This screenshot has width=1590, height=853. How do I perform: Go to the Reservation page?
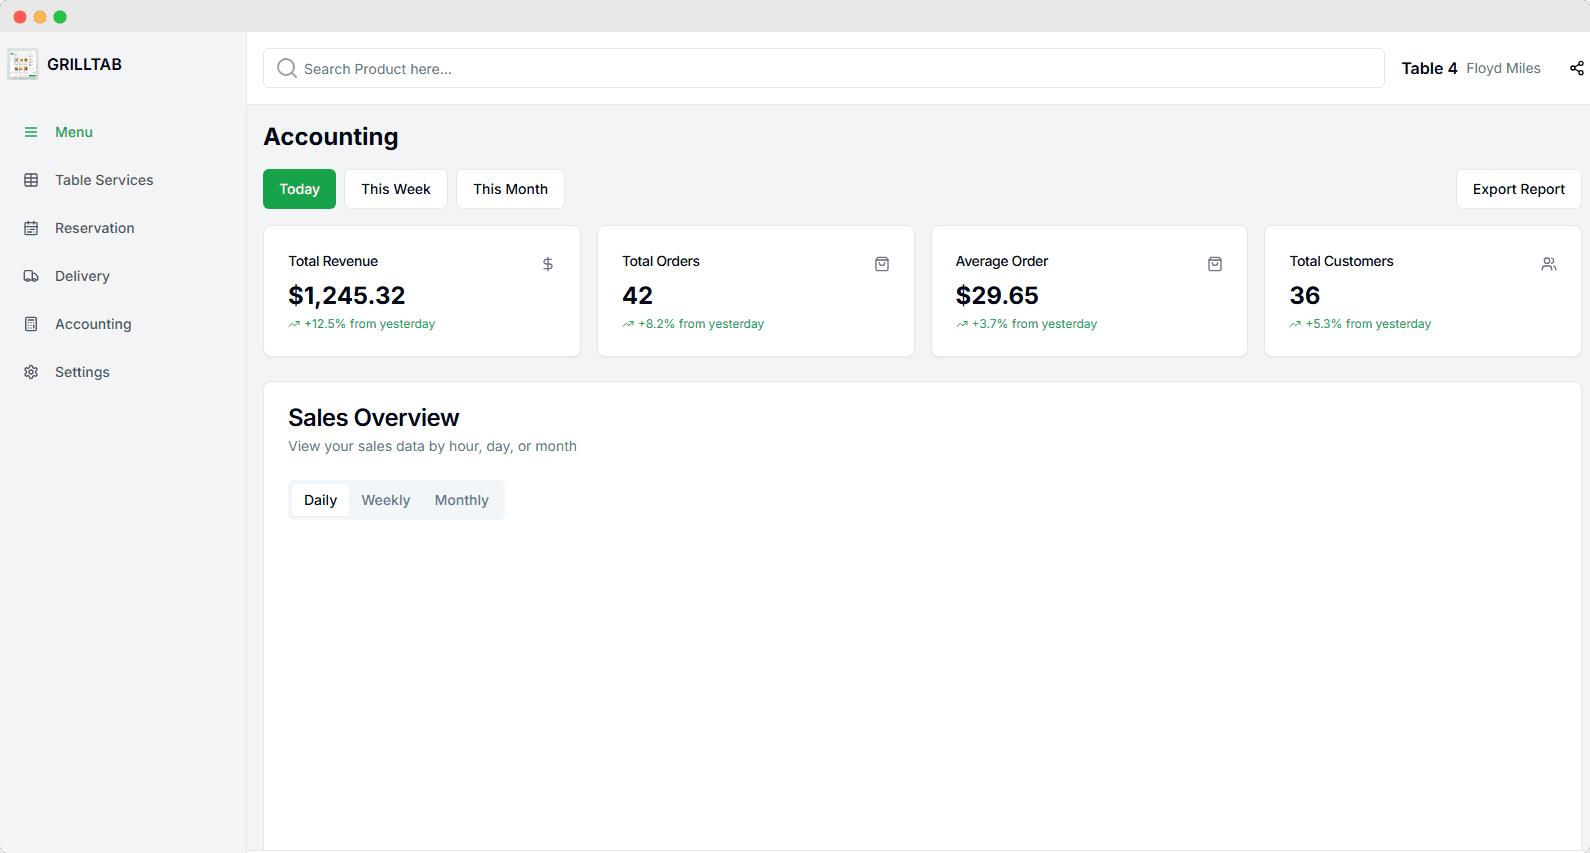click(x=94, y=228)
